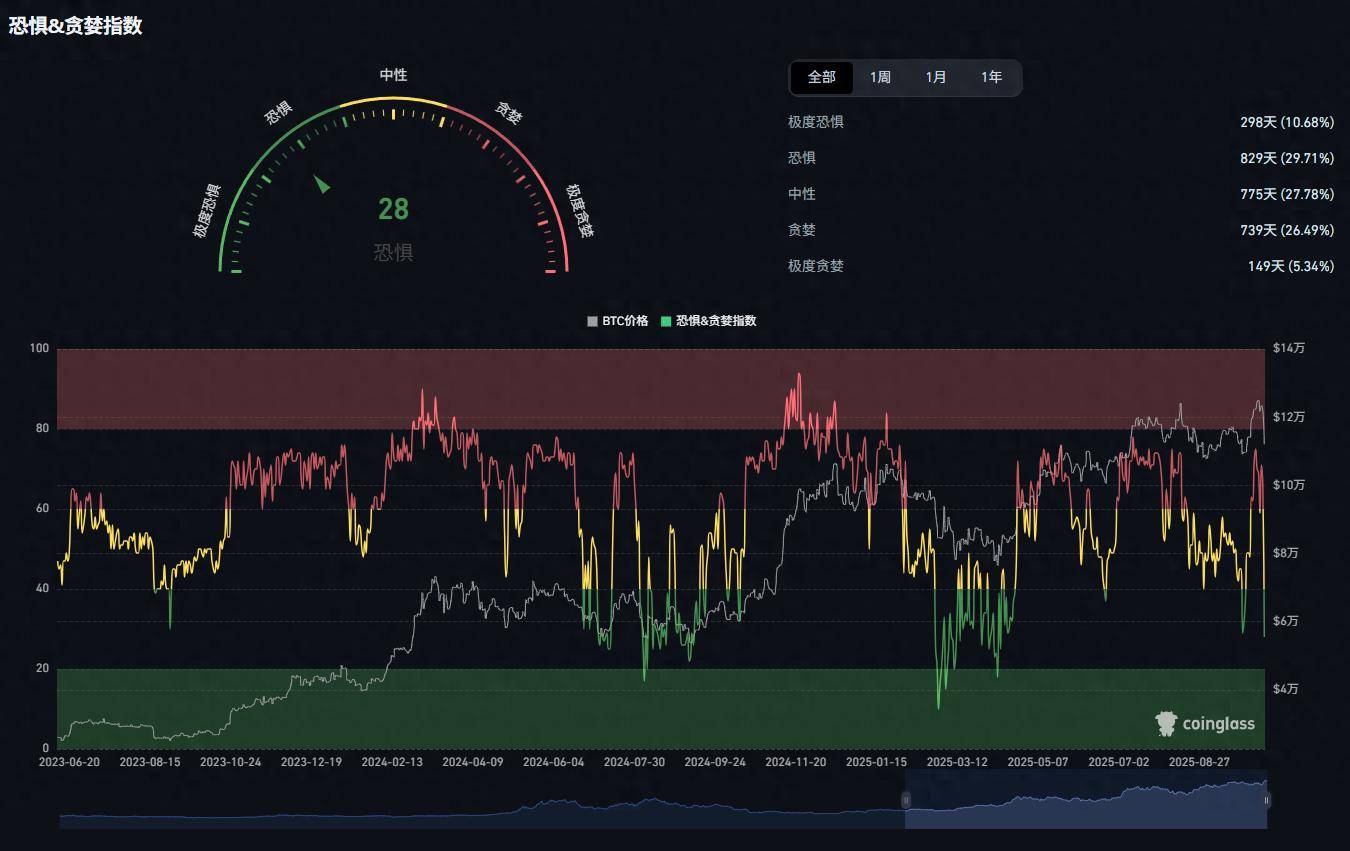The image size is (1350, 851).
Task: Click the green gauge pointer arrow
Action: pyautogui.click(x=322, y=184)
